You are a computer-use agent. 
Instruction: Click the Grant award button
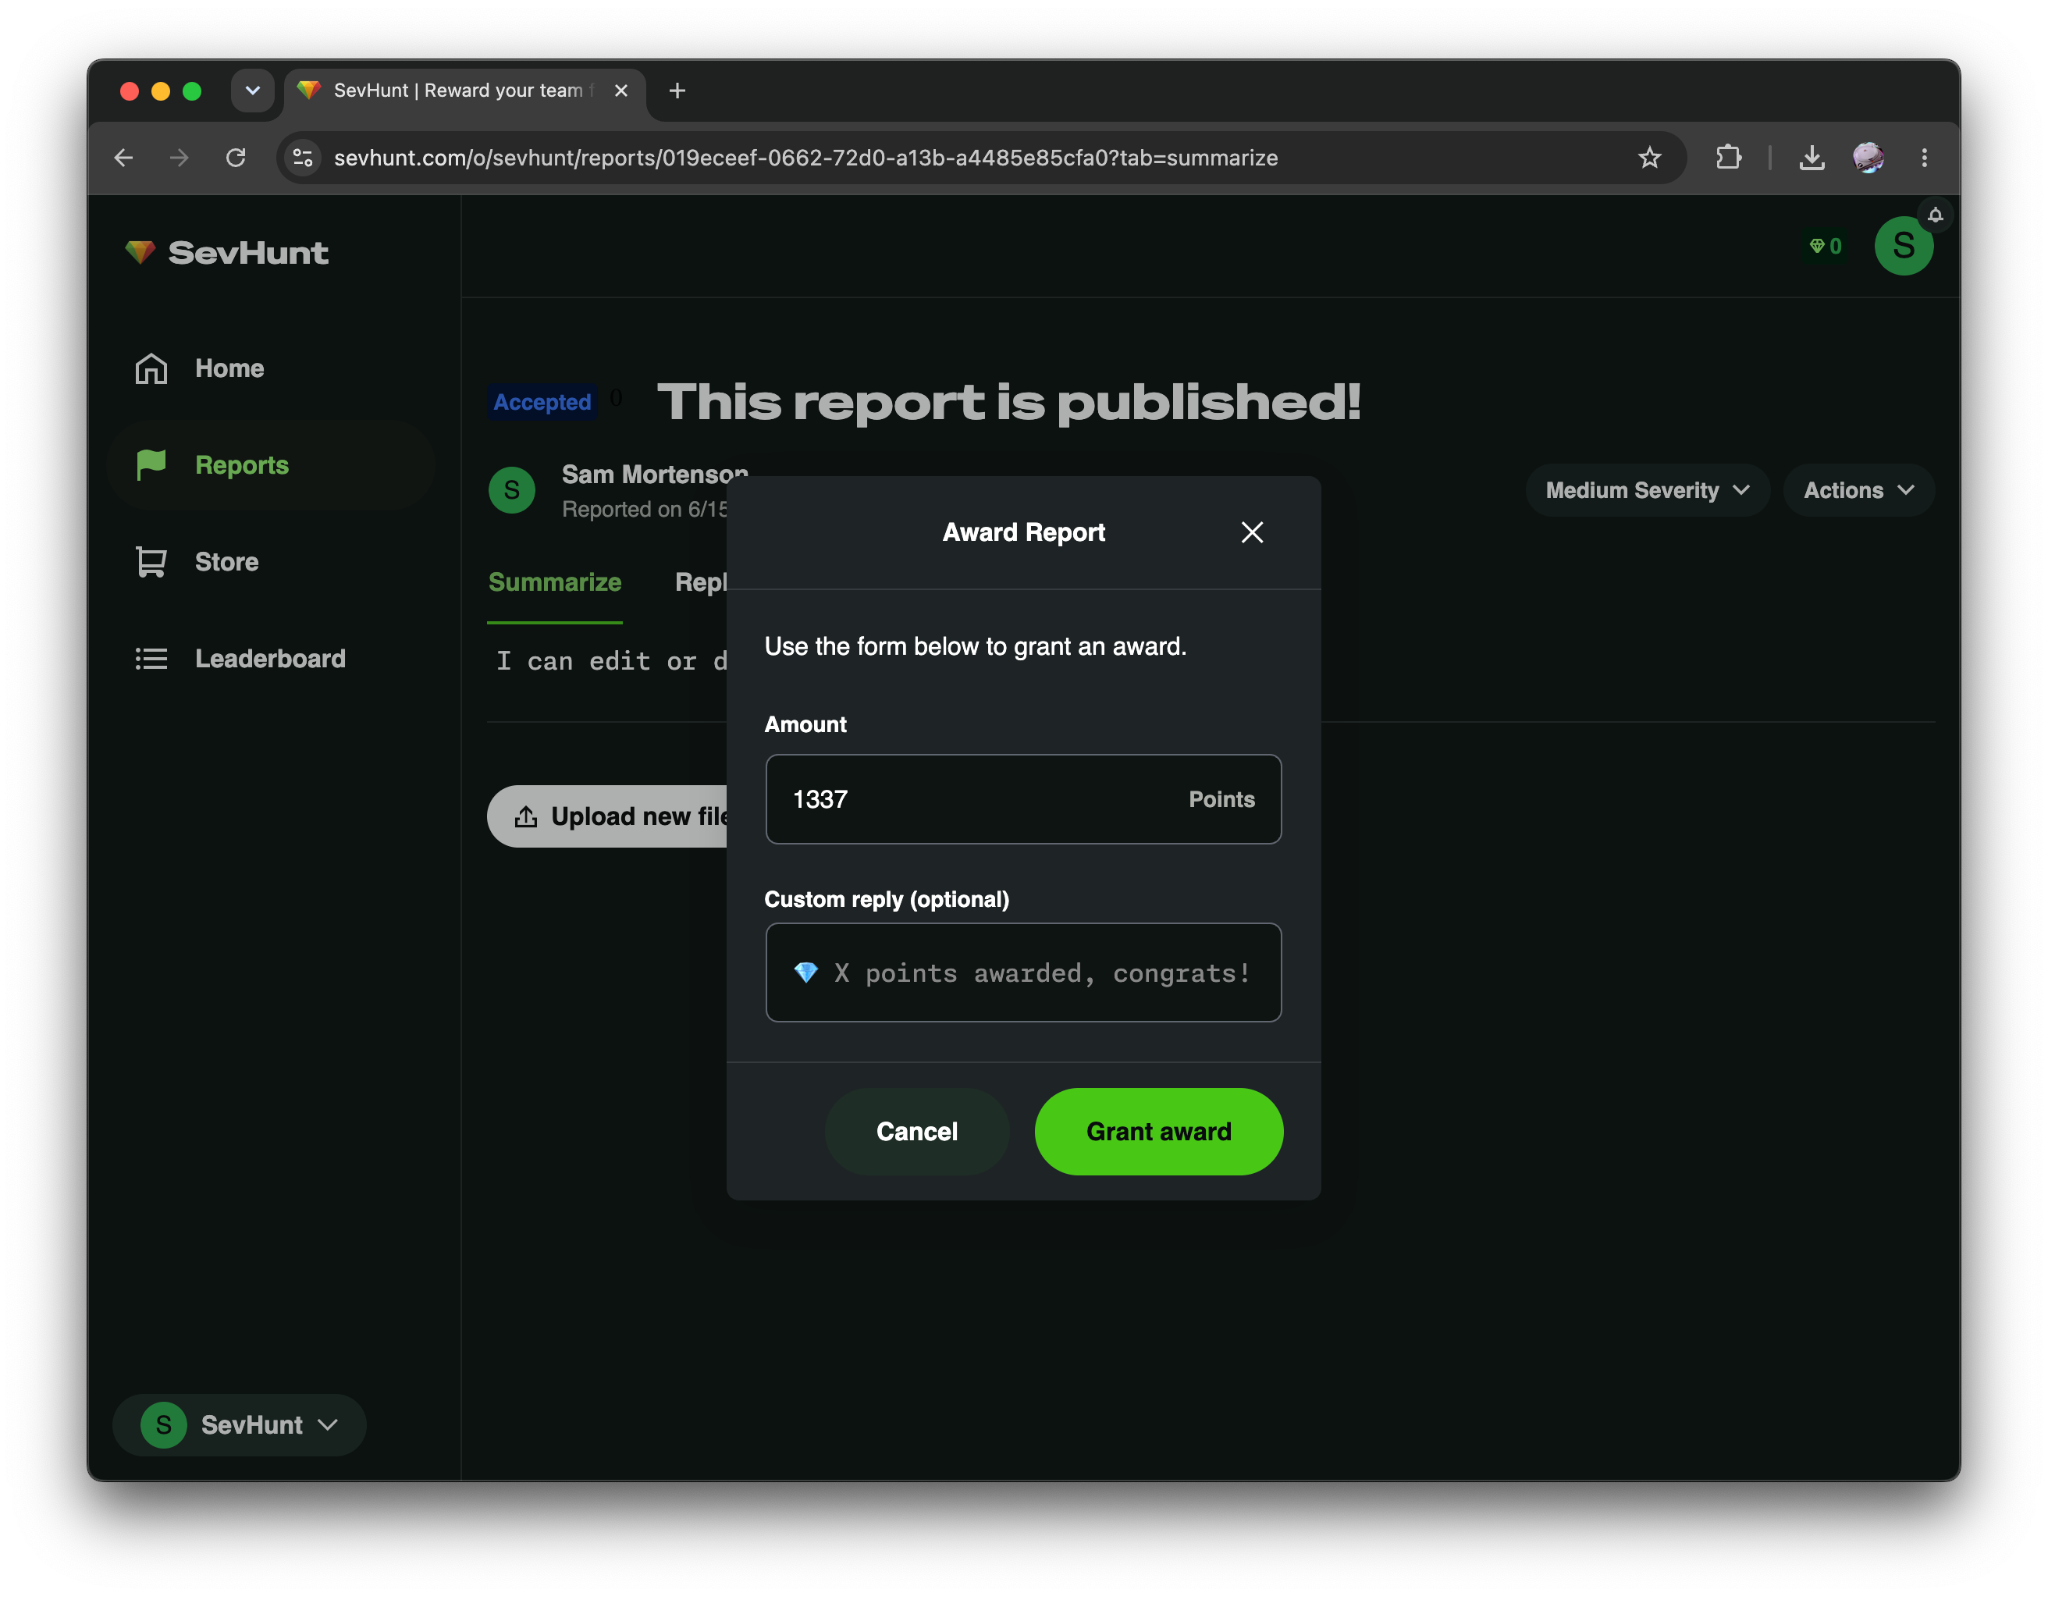point(1158,1131)
